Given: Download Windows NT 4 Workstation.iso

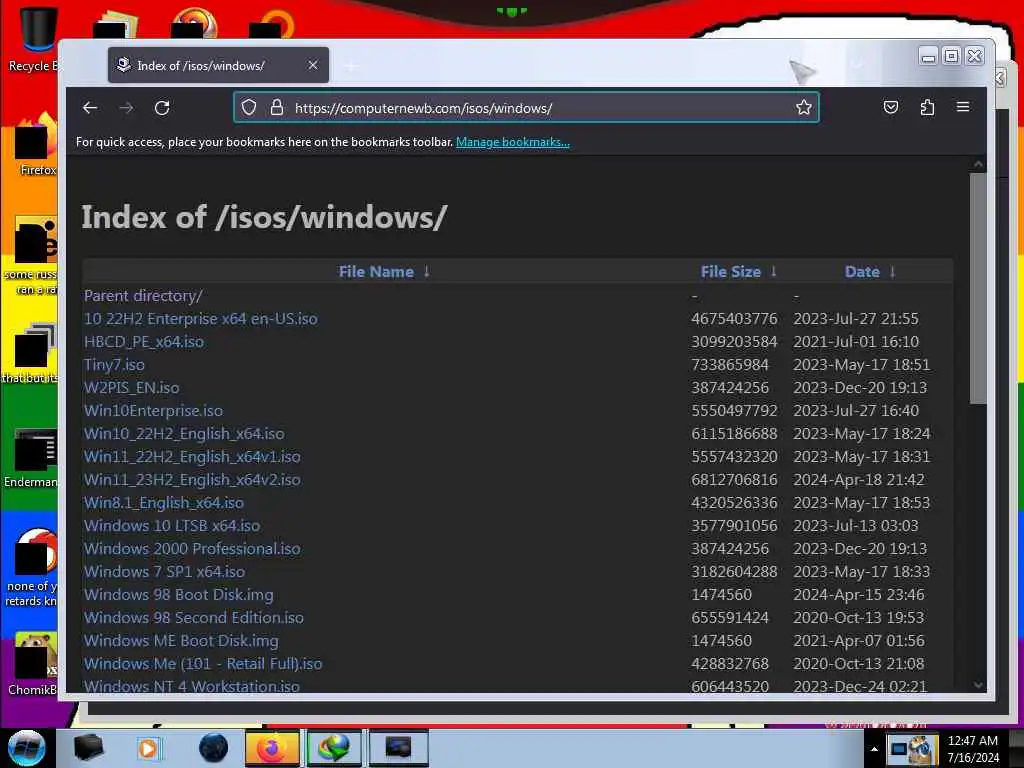Looking at the screenshot, I should point(192,686).
